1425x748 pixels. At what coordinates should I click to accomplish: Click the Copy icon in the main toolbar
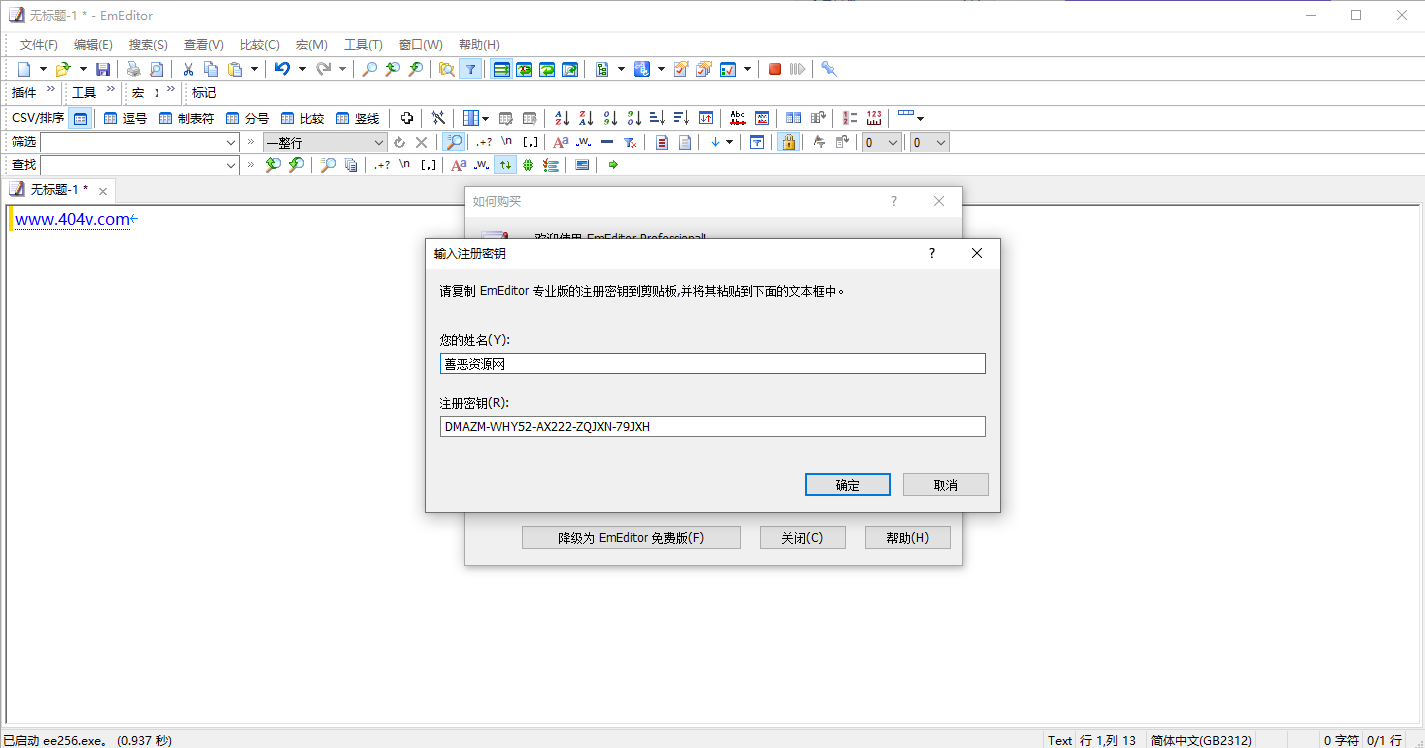click(211, 69)
